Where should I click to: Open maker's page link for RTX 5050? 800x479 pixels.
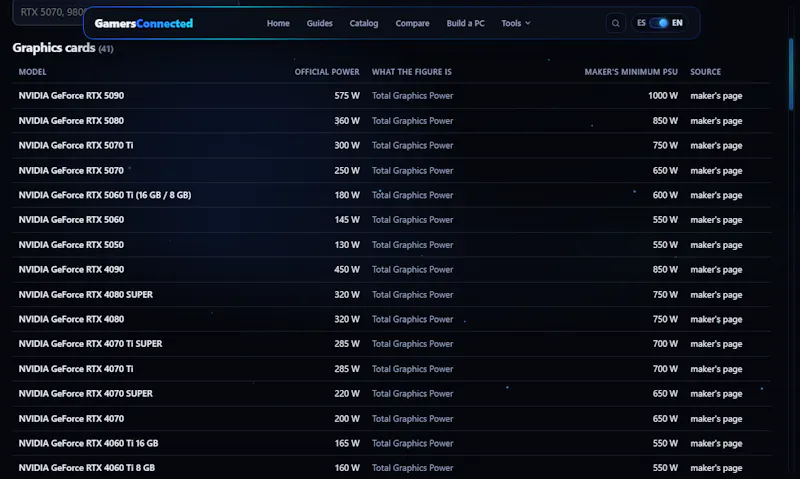pyautogui.click(x=716, y=245)
